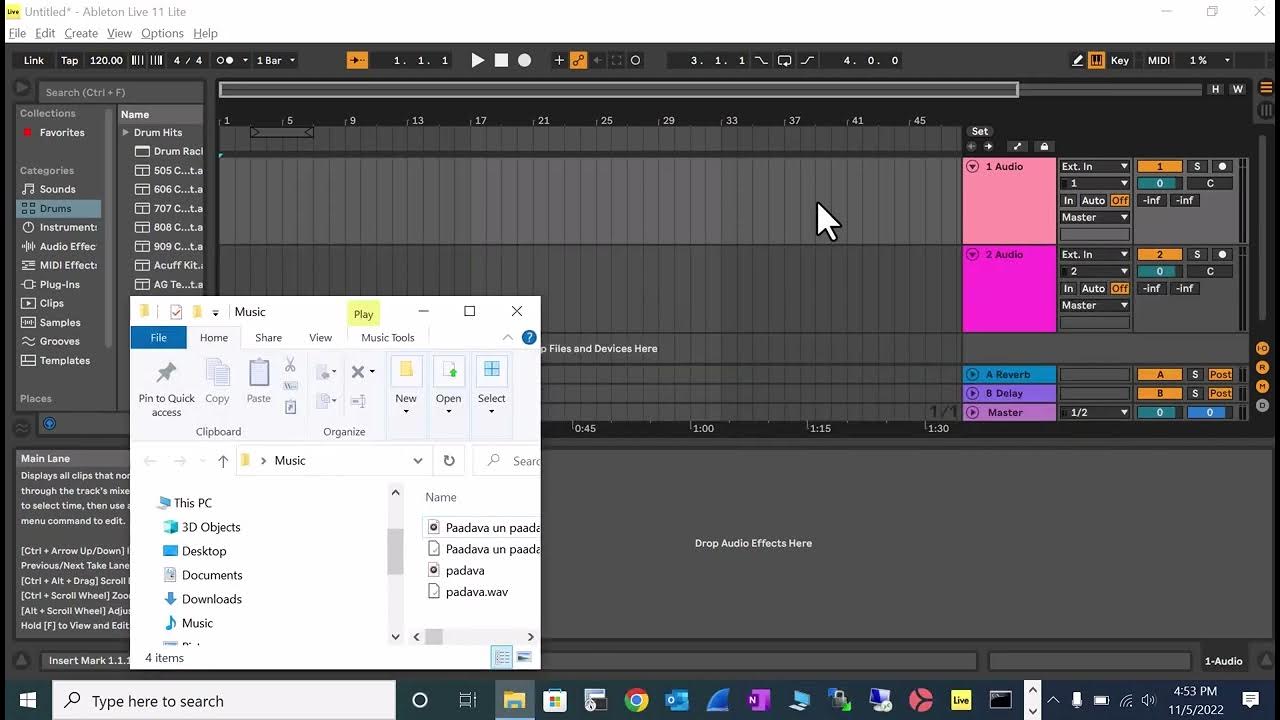Viewport: 1280px width, 720px height.
Task: Click the MIDI Arrangement Overdub plus icon
Action: pyautogui.click(x=559, y=60)
